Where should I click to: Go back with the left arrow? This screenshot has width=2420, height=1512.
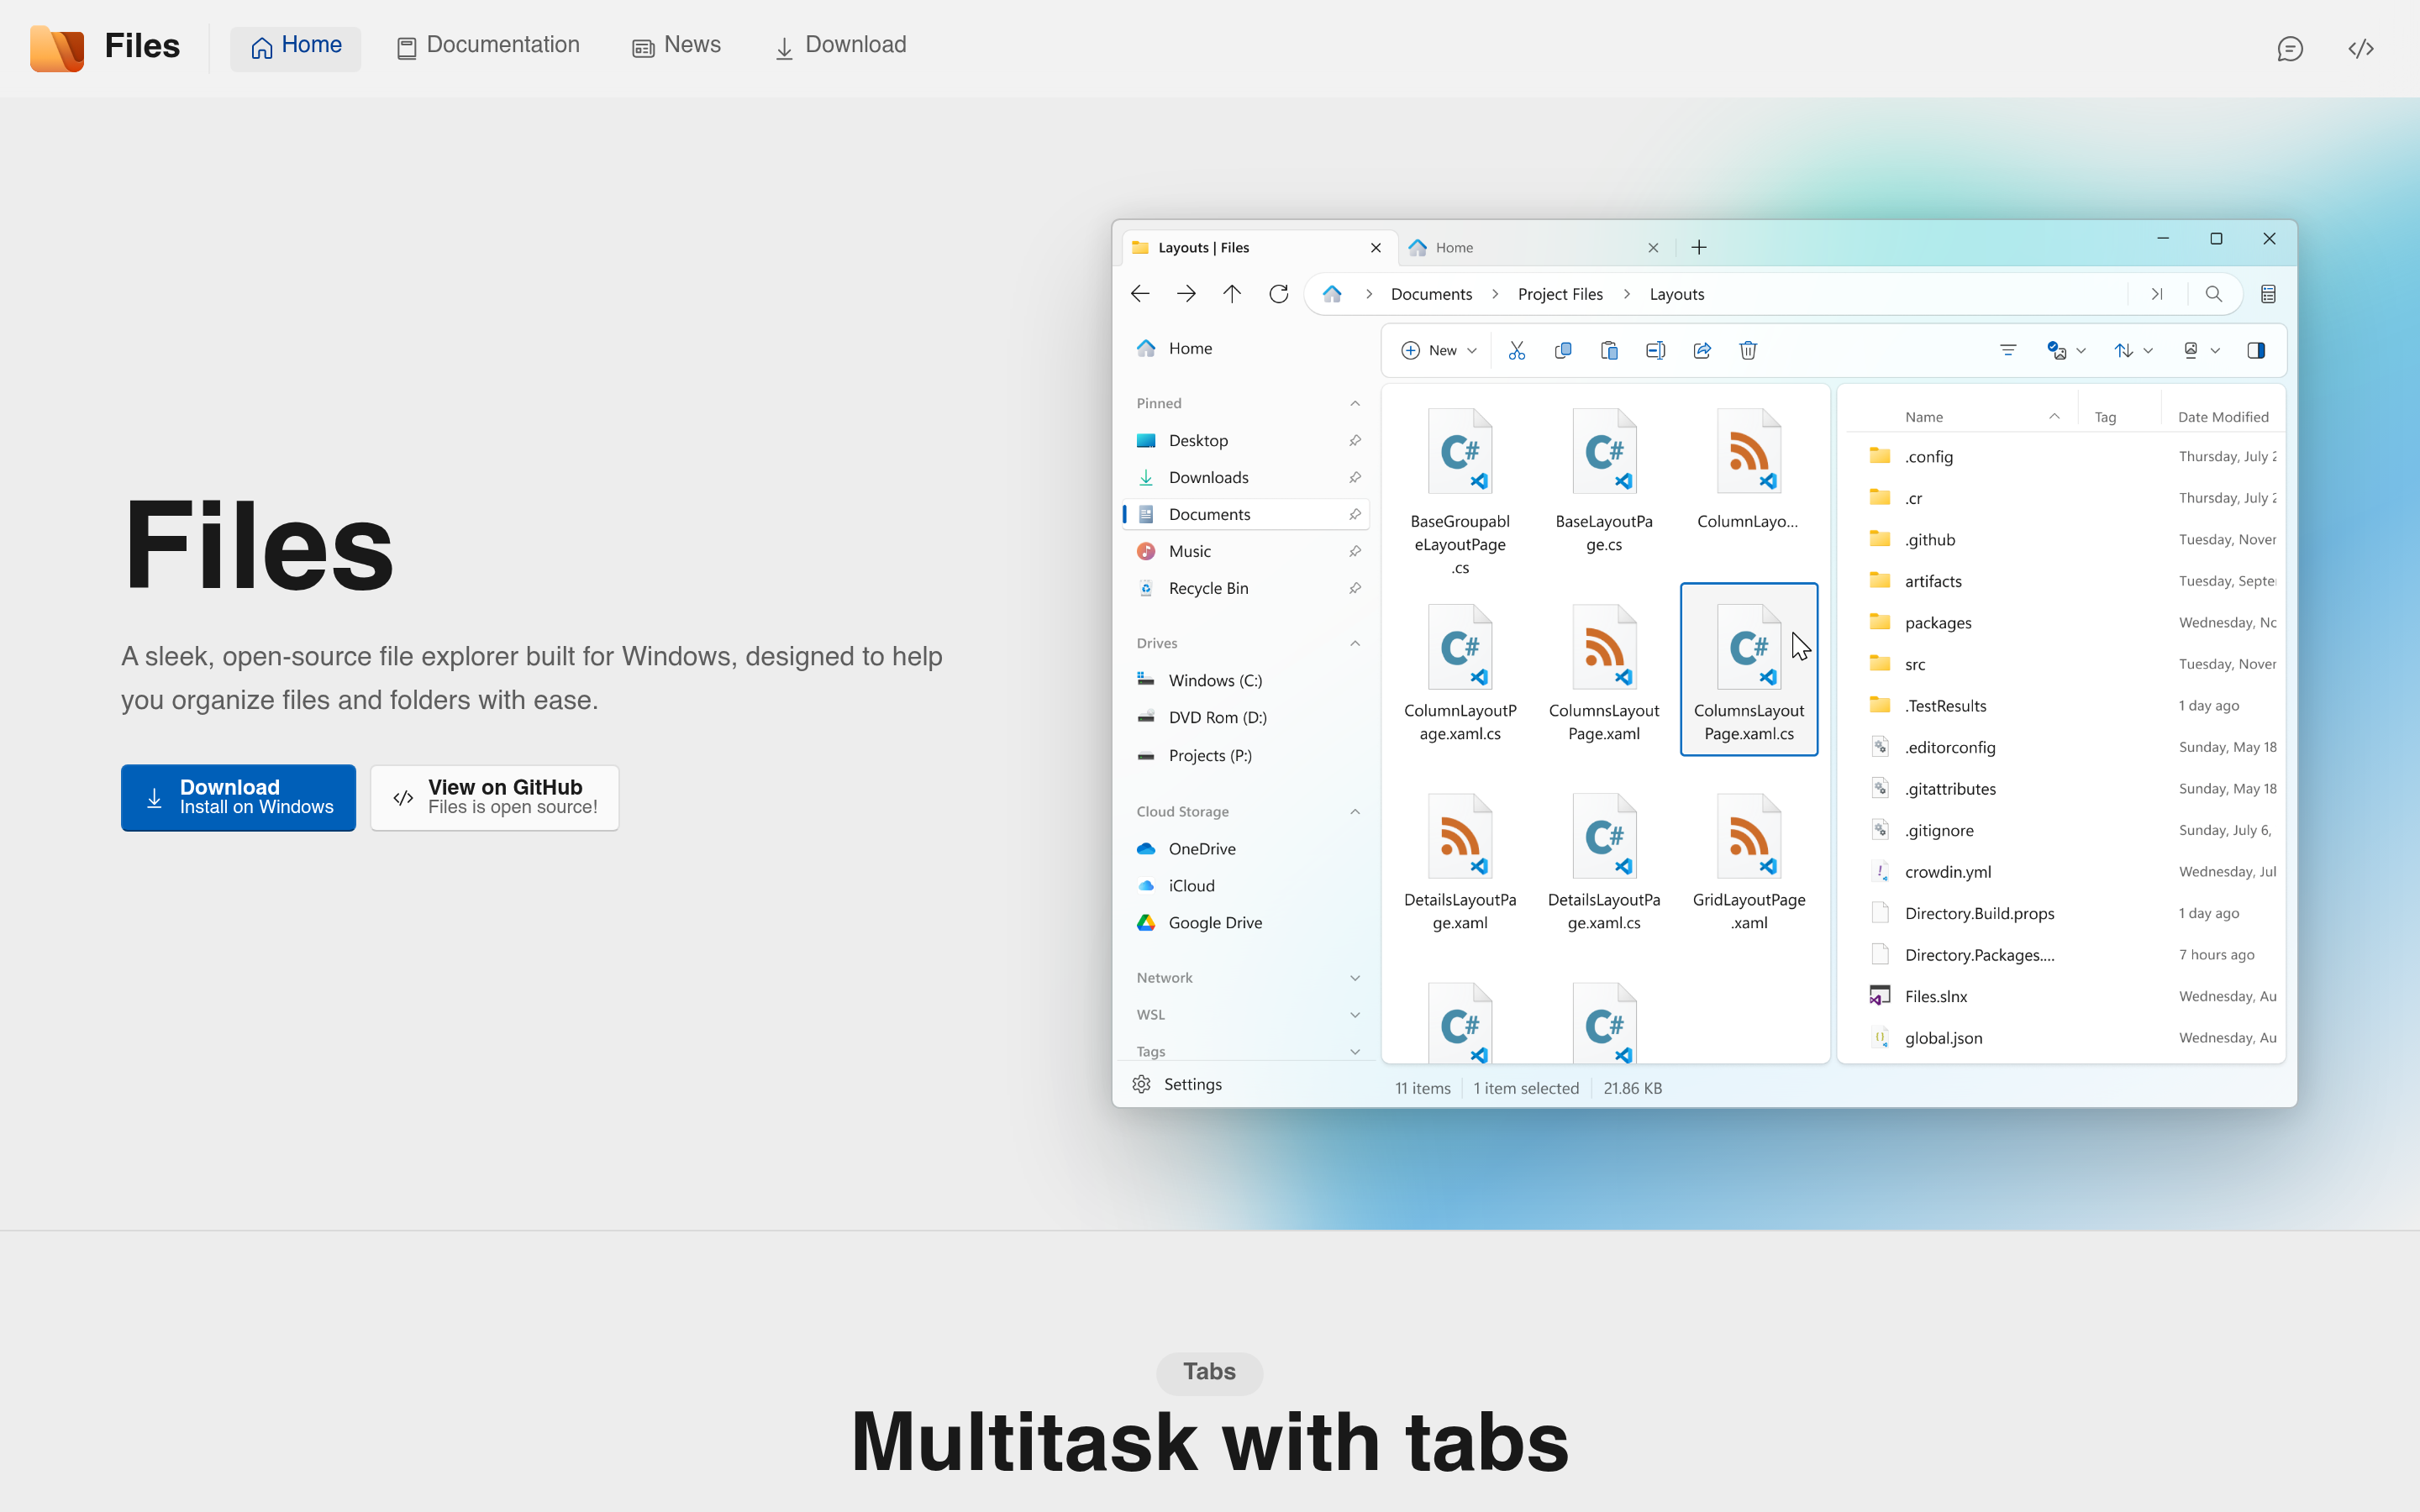[x=1140, y=294]
